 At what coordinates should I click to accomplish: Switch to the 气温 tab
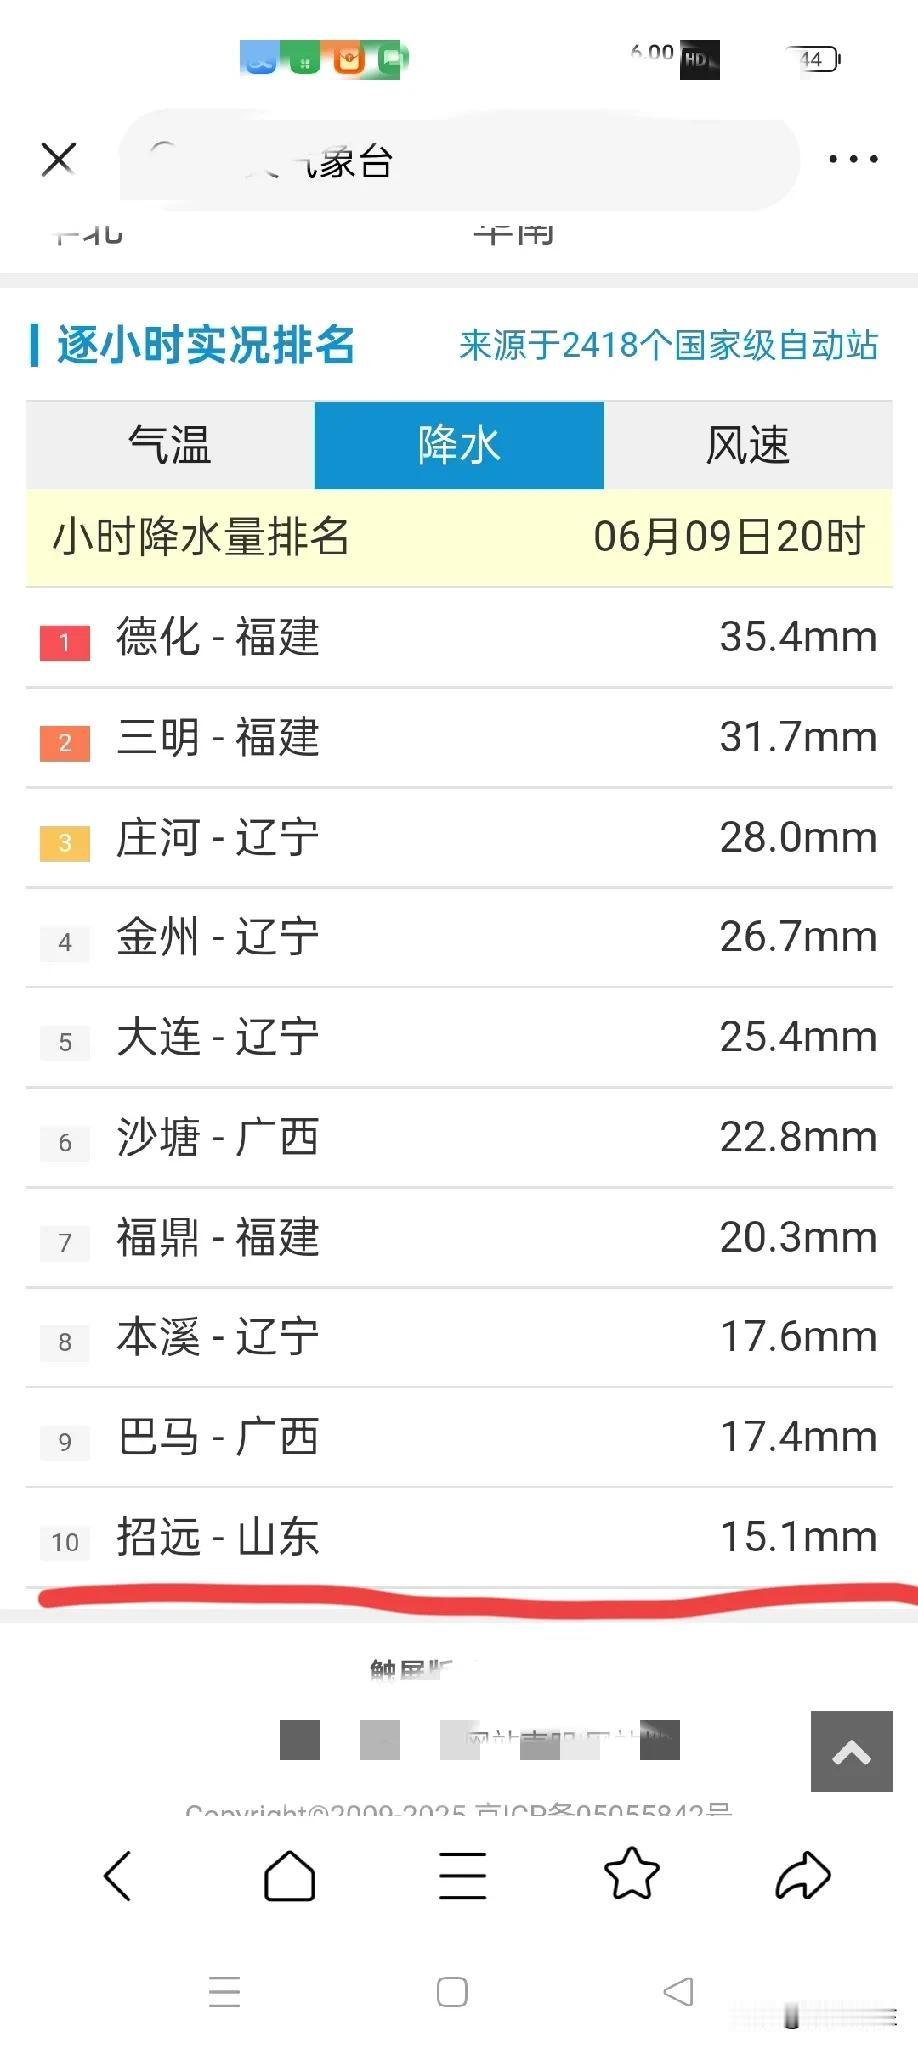(x=170, y=445)
